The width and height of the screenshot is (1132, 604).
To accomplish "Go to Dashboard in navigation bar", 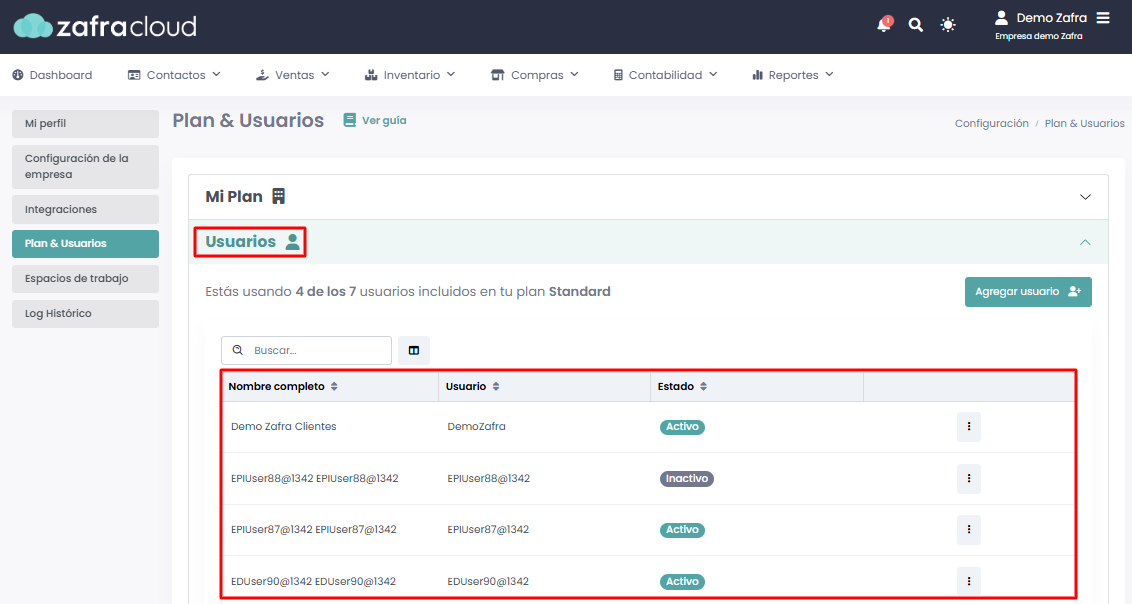I will tap(52, 75).
